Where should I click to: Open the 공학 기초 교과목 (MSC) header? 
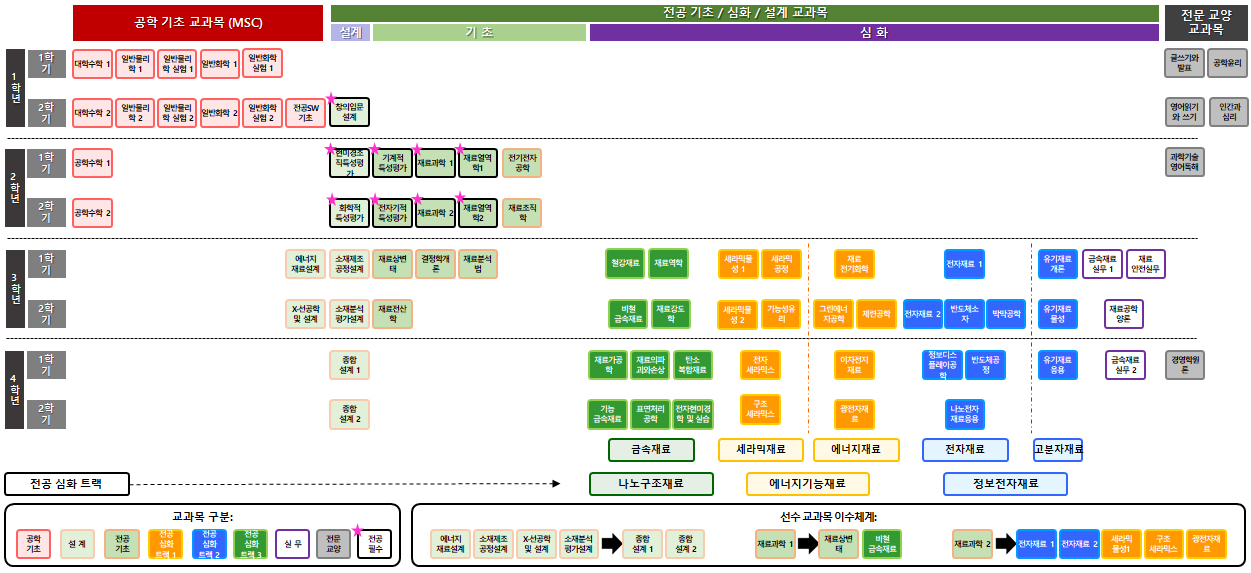pos(197,22)
